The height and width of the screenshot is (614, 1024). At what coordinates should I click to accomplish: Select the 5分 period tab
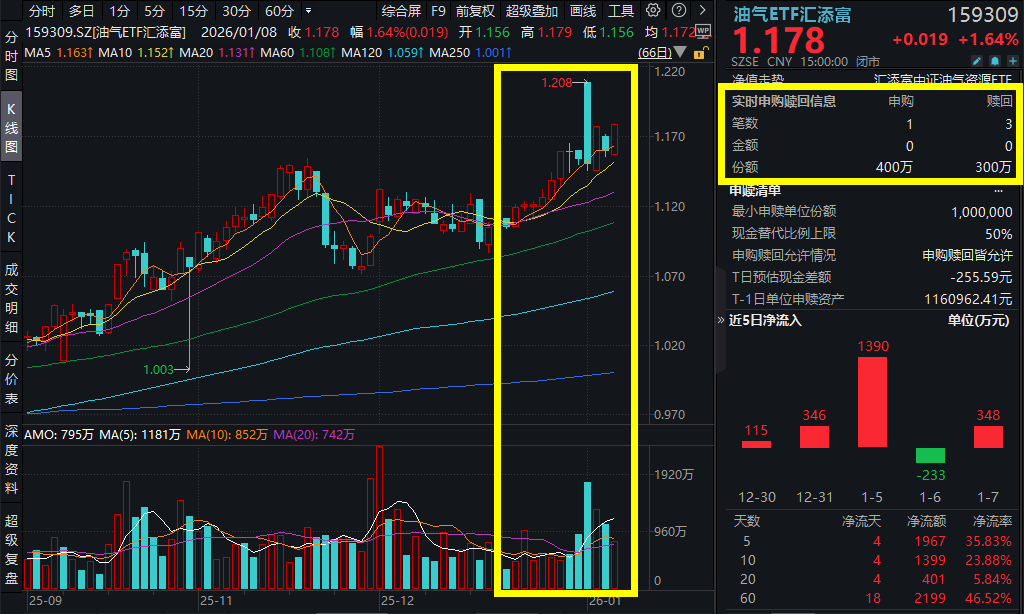click(155, 11)
